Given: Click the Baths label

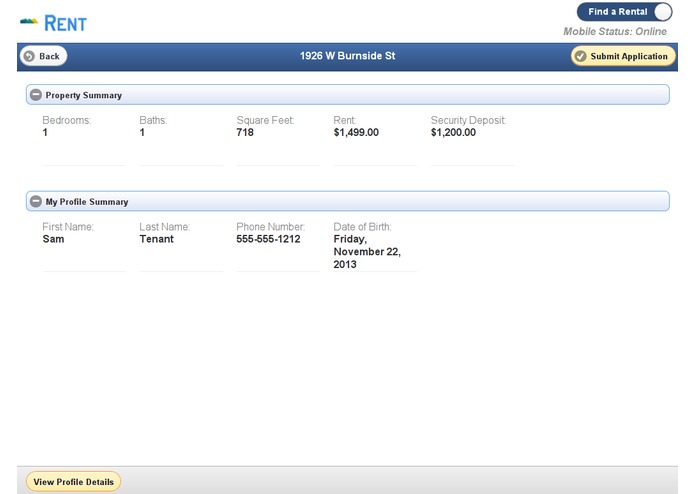Looking at the screenshot, I should 153,121.
